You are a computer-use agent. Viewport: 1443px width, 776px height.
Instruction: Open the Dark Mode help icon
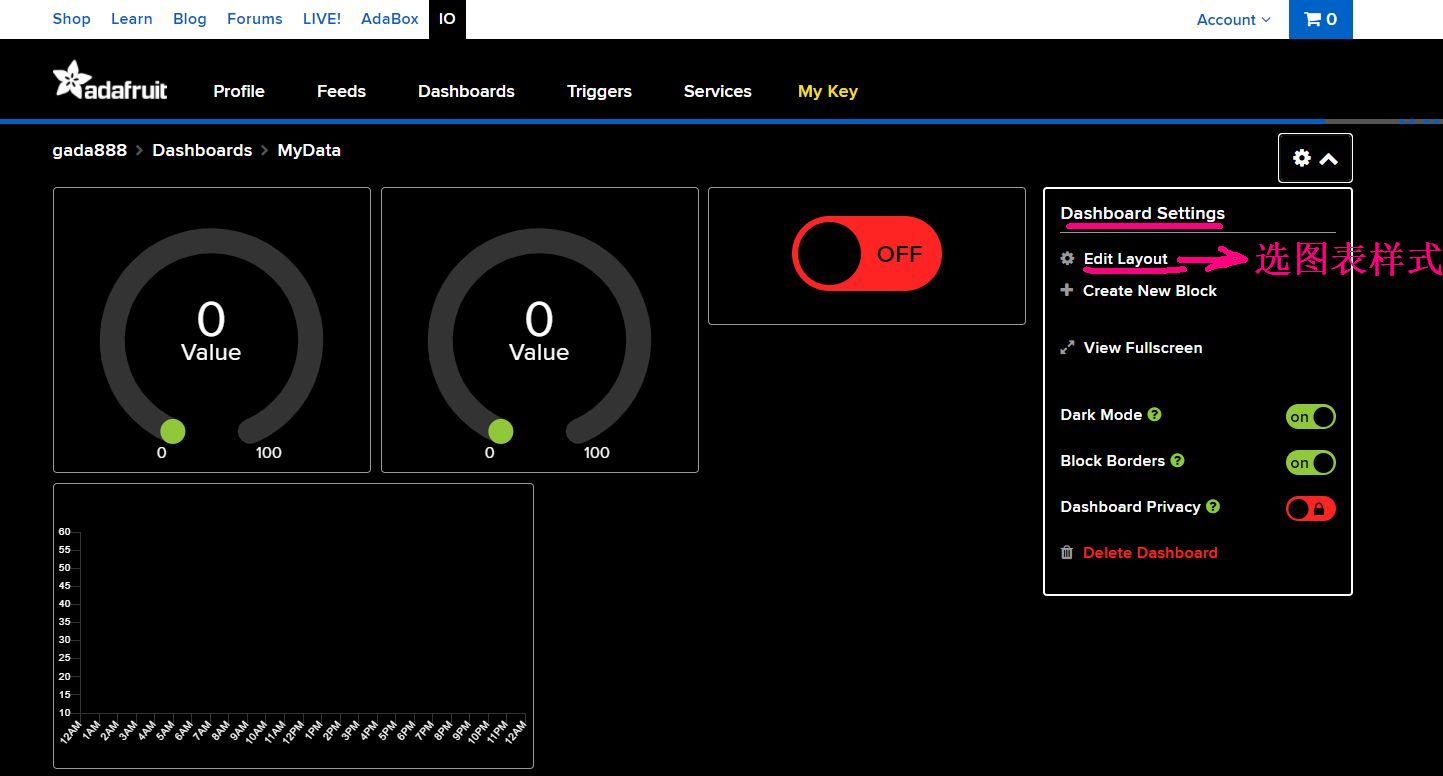[x=1154, y=415]
